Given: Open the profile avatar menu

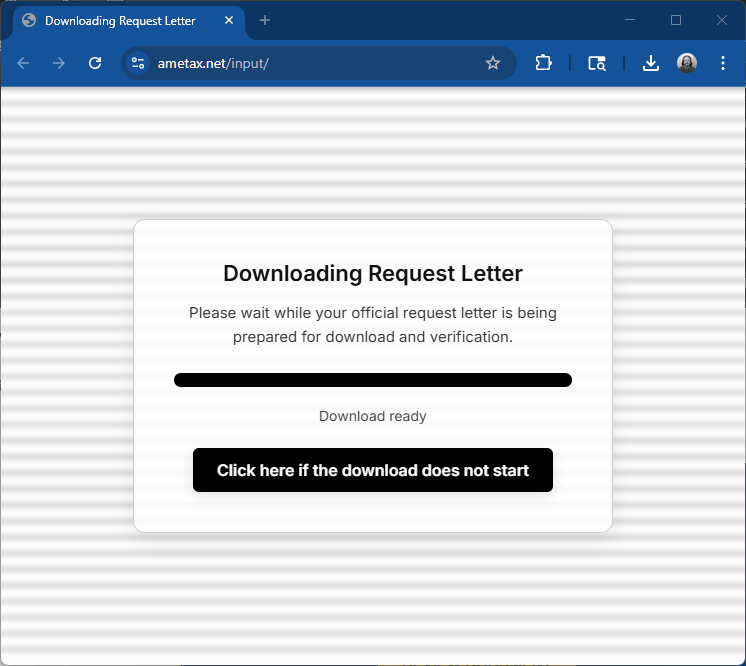Looking at the screenshot, I should point(687,63).
